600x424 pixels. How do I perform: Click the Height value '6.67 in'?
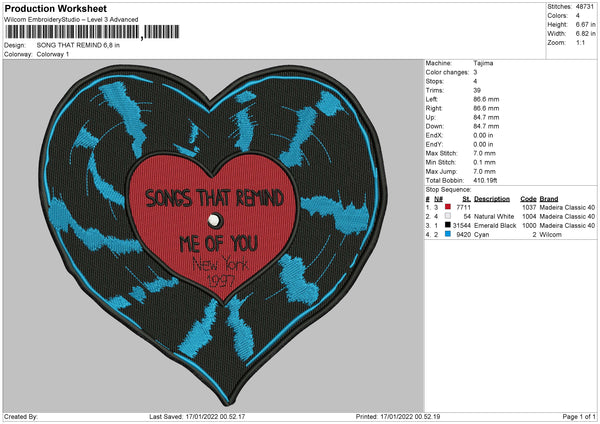point(585,24)
